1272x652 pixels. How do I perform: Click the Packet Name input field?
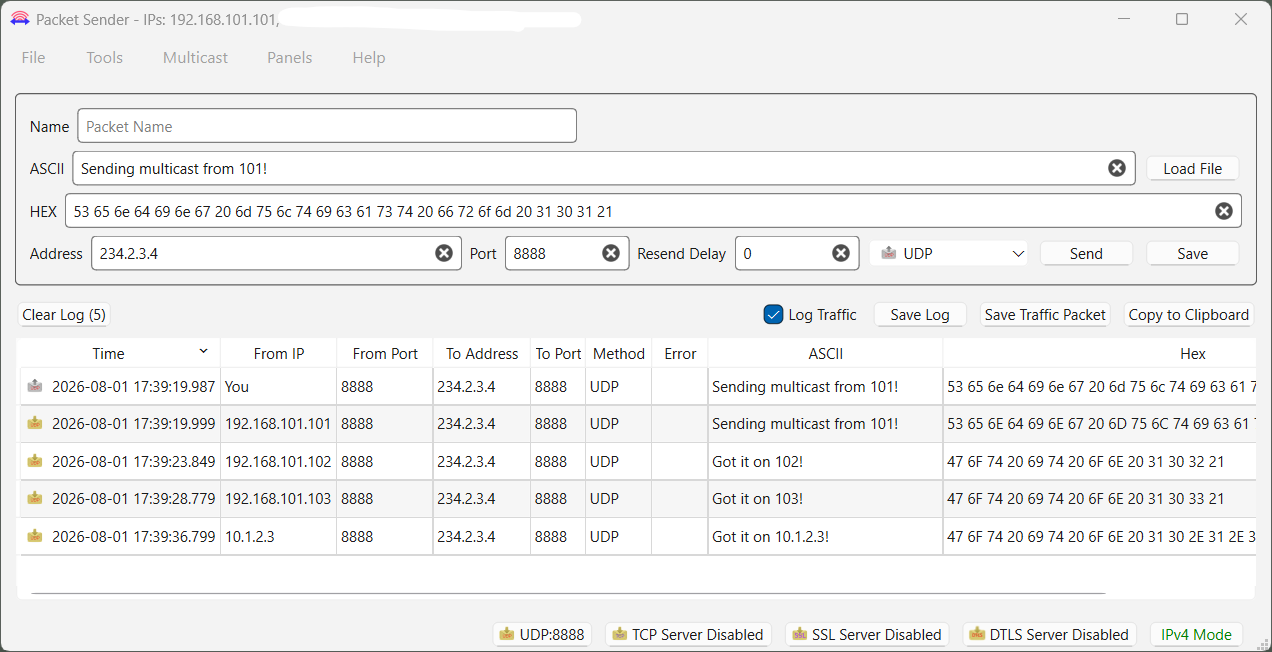[327, 126]
